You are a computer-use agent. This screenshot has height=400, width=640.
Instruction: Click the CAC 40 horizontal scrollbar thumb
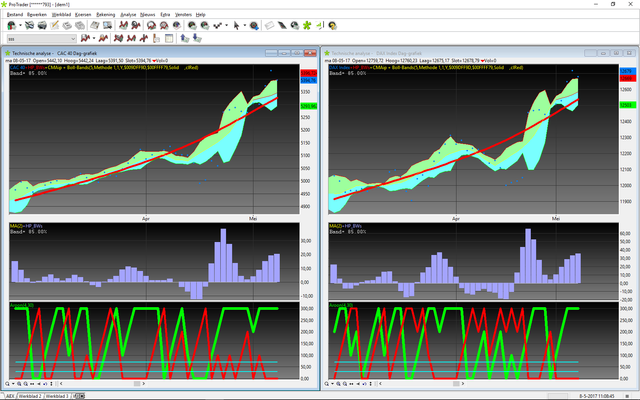[x=137, y=384]
